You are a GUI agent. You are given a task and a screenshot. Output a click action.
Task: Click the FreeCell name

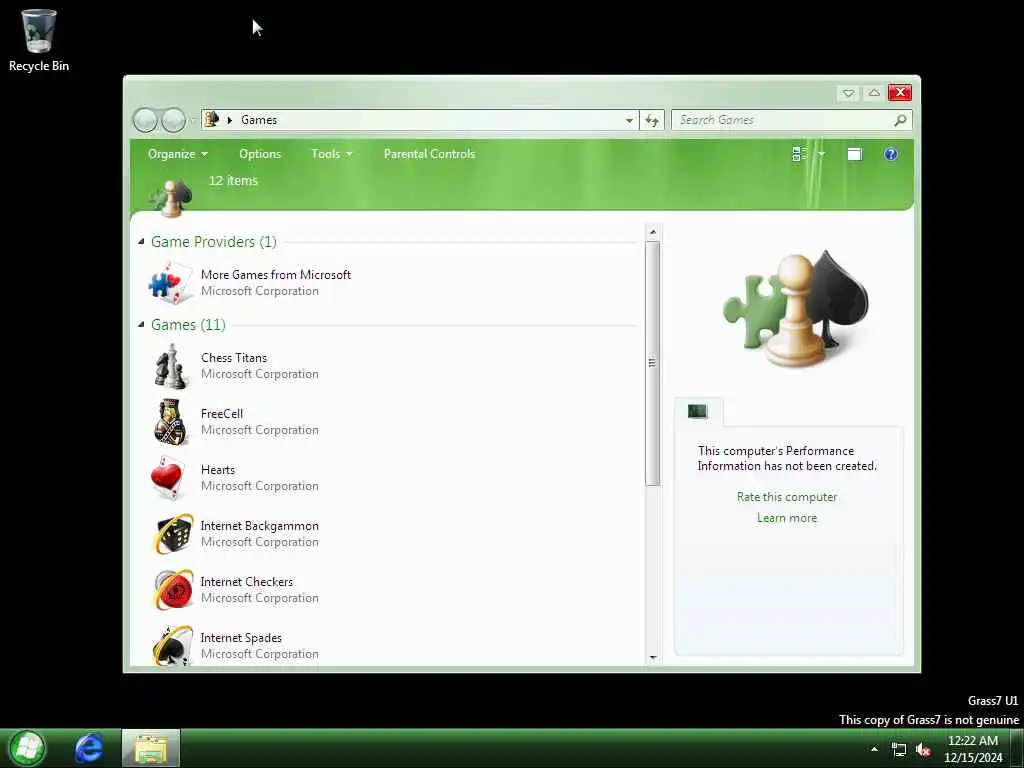[x=221, y=414]
